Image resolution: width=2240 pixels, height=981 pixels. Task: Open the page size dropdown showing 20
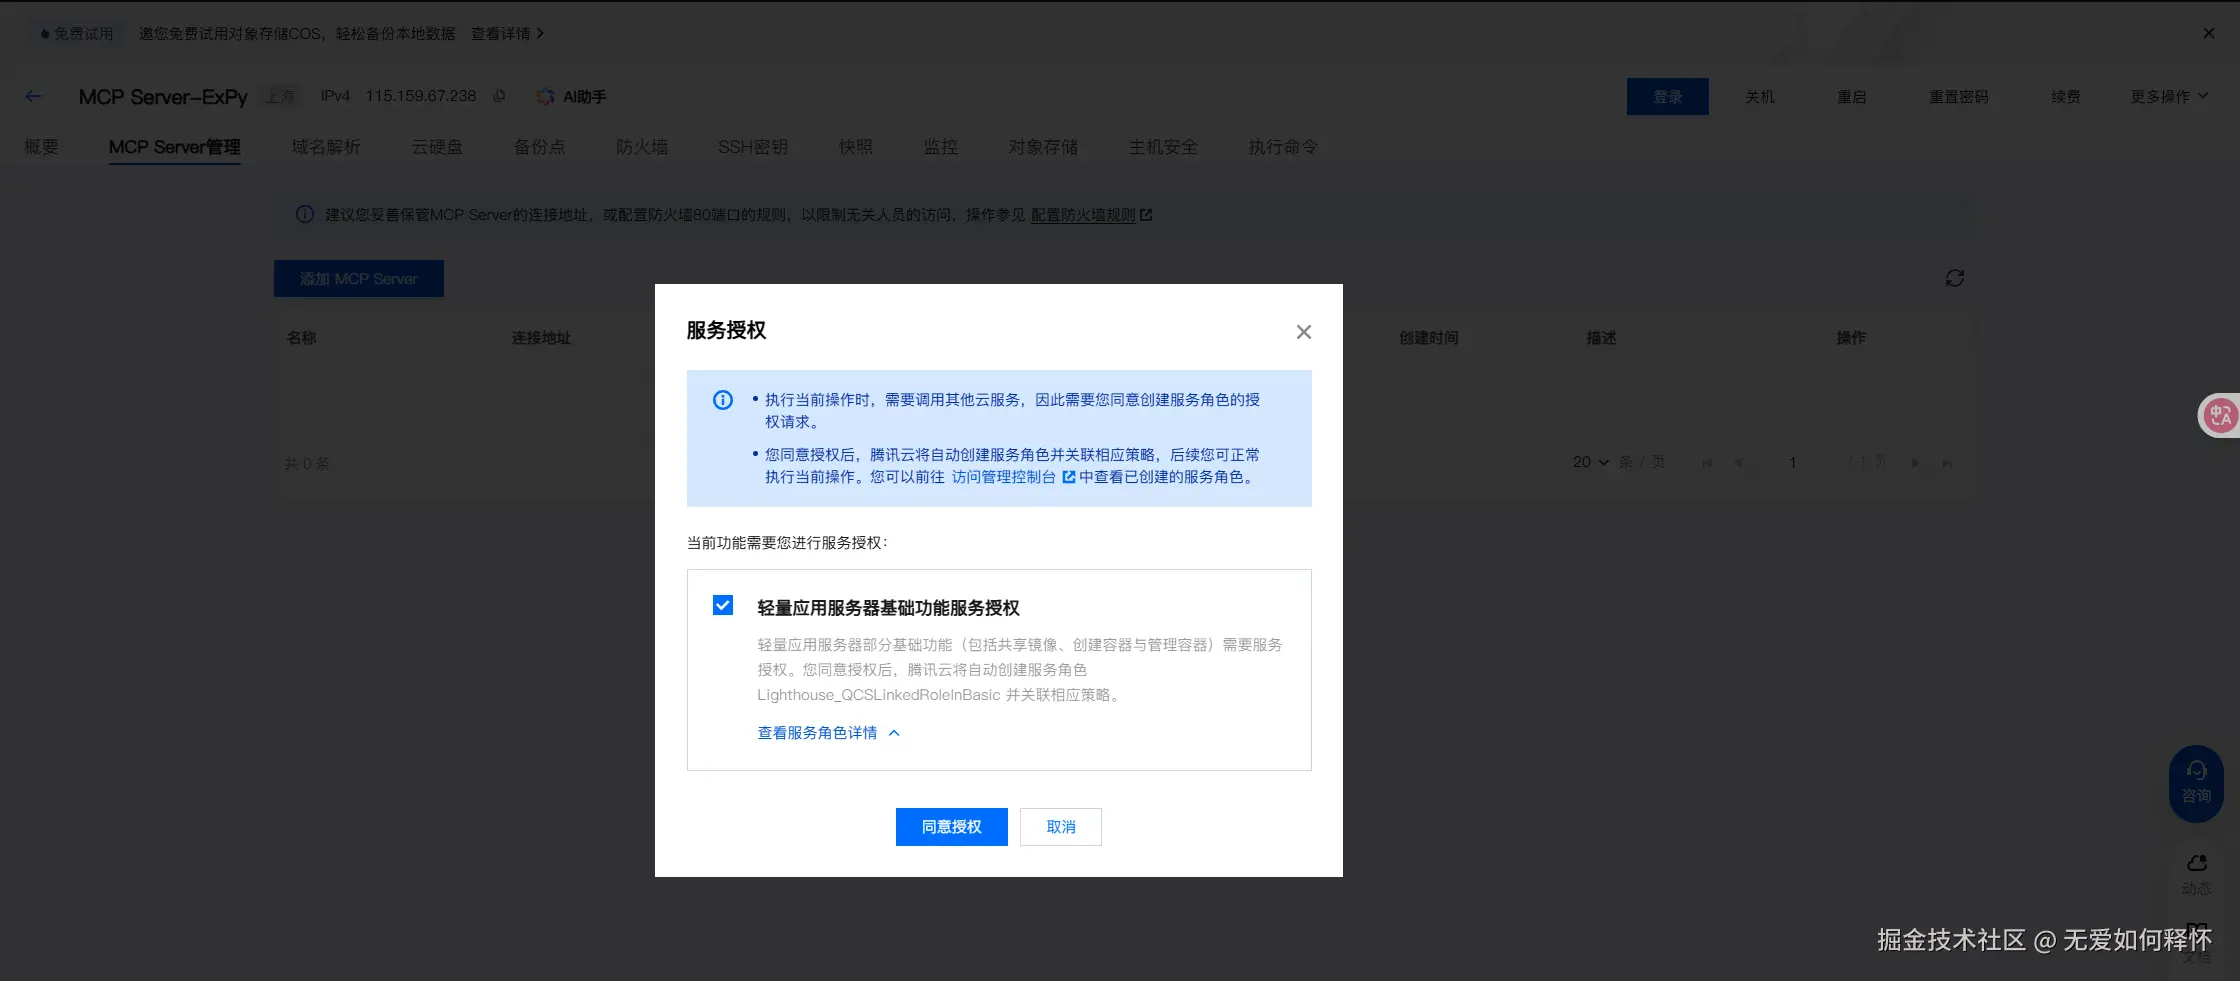pyautogui.click(x=1590, y=462)
